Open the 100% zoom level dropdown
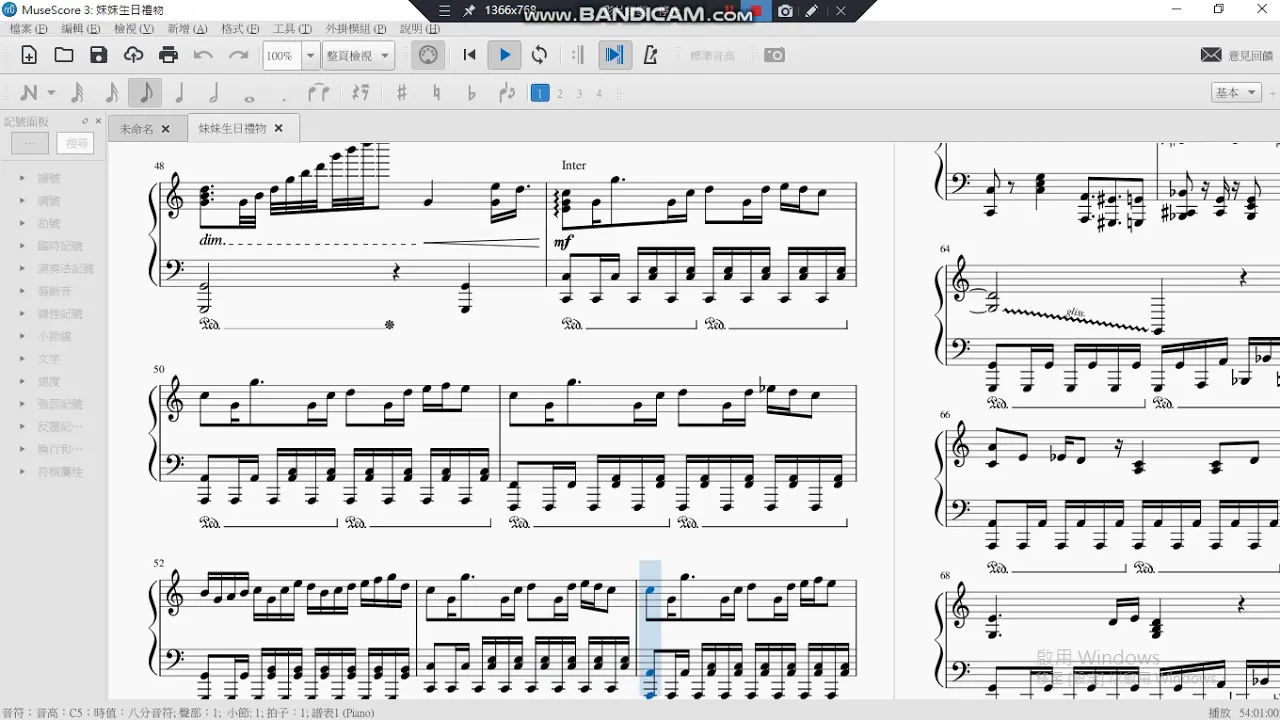The width and height of the screenshot is (1280, 720). click(291, 56)
